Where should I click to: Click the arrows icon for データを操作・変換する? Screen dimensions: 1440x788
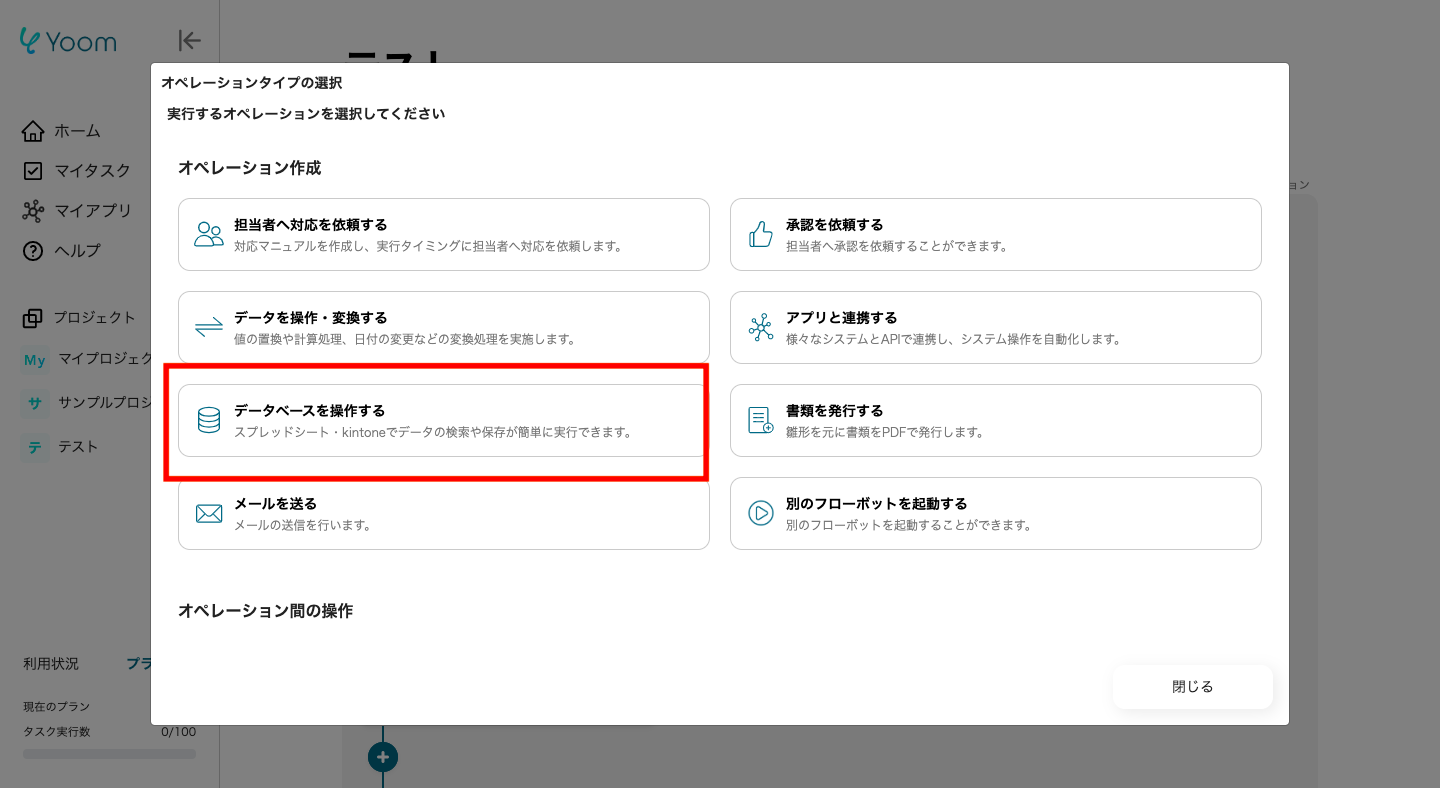click(209, 327)
